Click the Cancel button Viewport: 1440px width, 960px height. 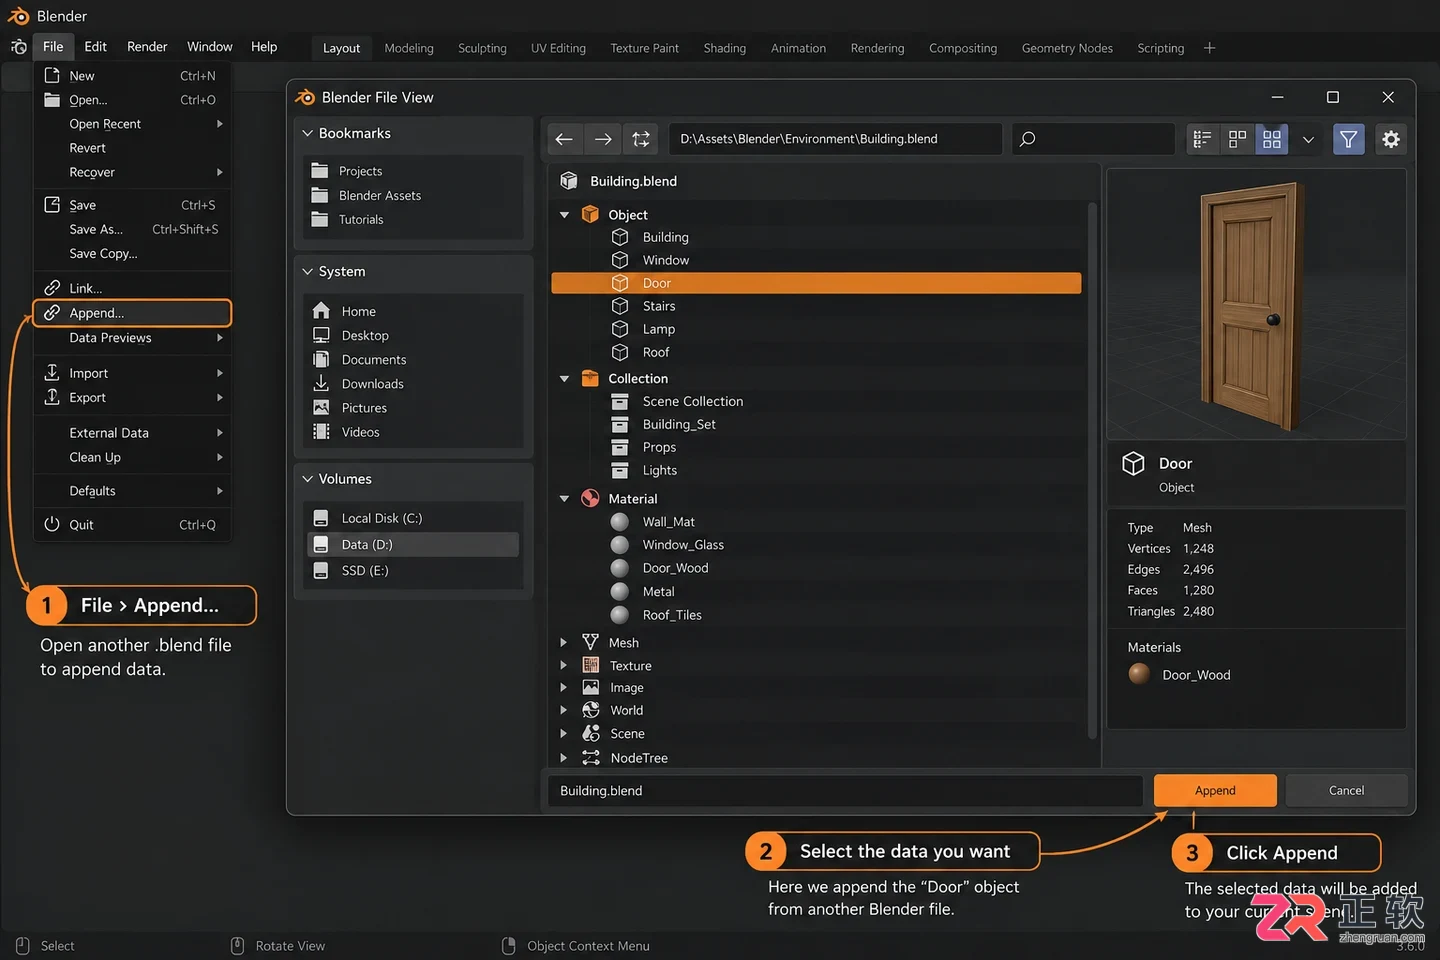tap(1346, 790)
